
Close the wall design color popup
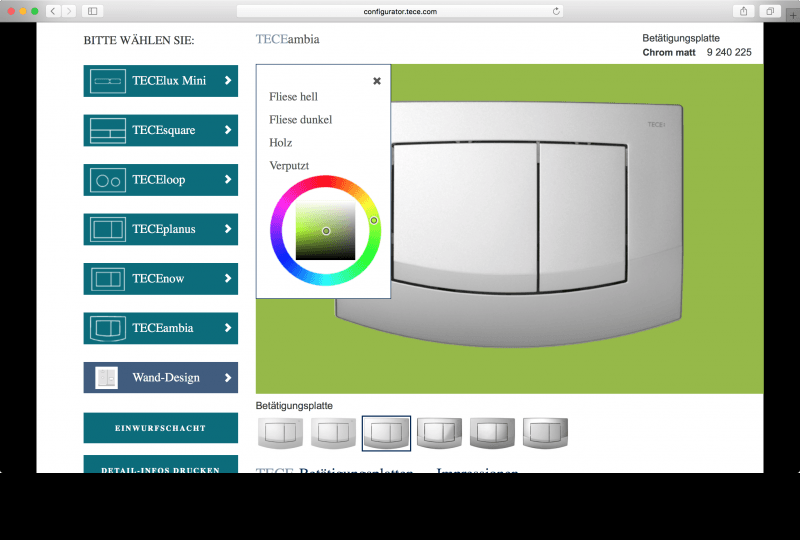coord(376,81)
